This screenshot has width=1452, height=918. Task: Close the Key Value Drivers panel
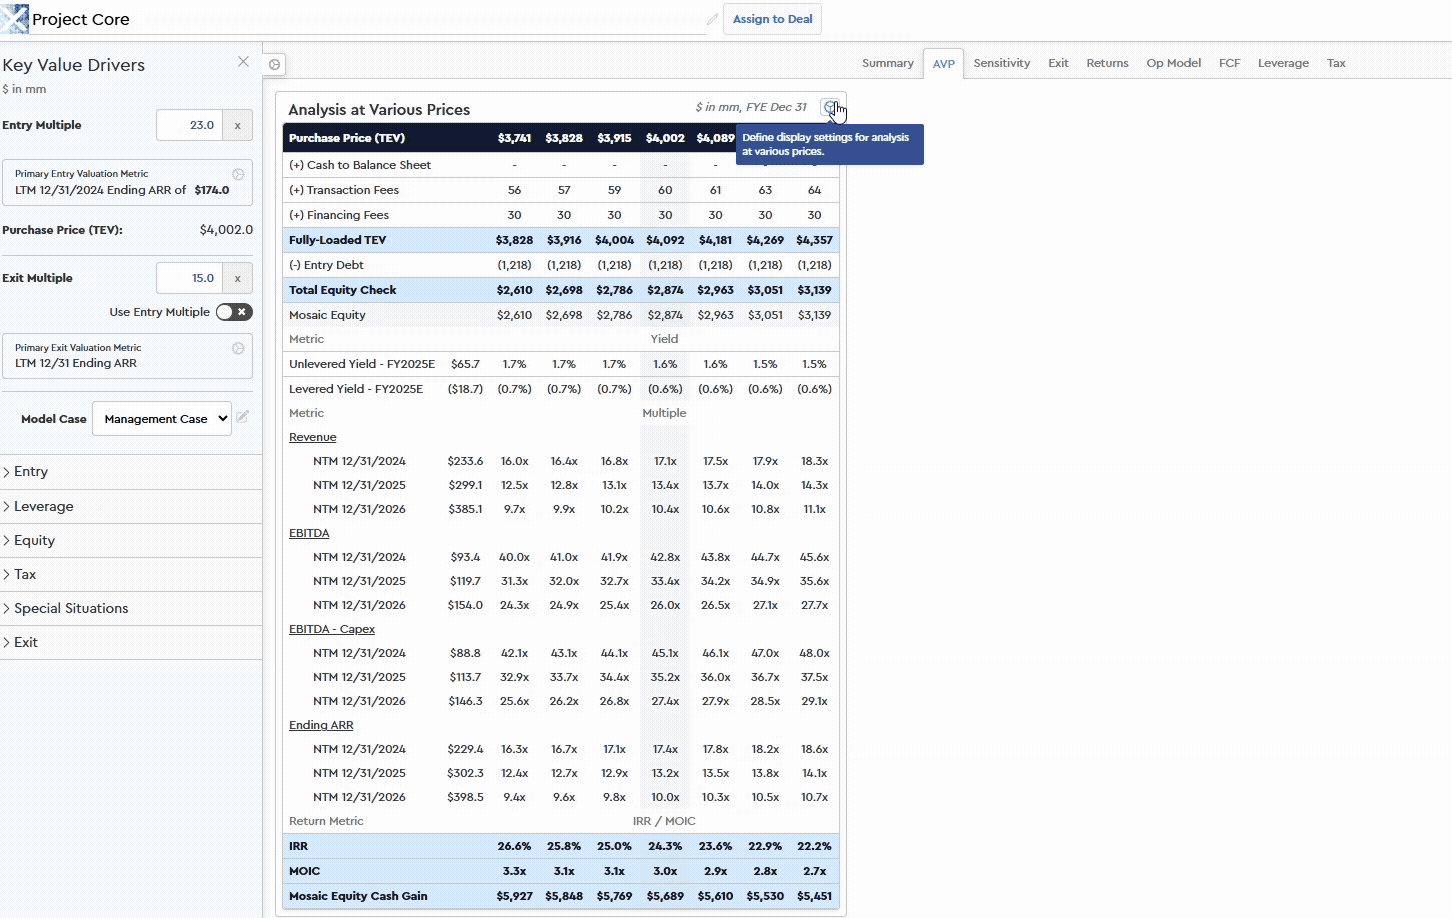tap(243, 62)
